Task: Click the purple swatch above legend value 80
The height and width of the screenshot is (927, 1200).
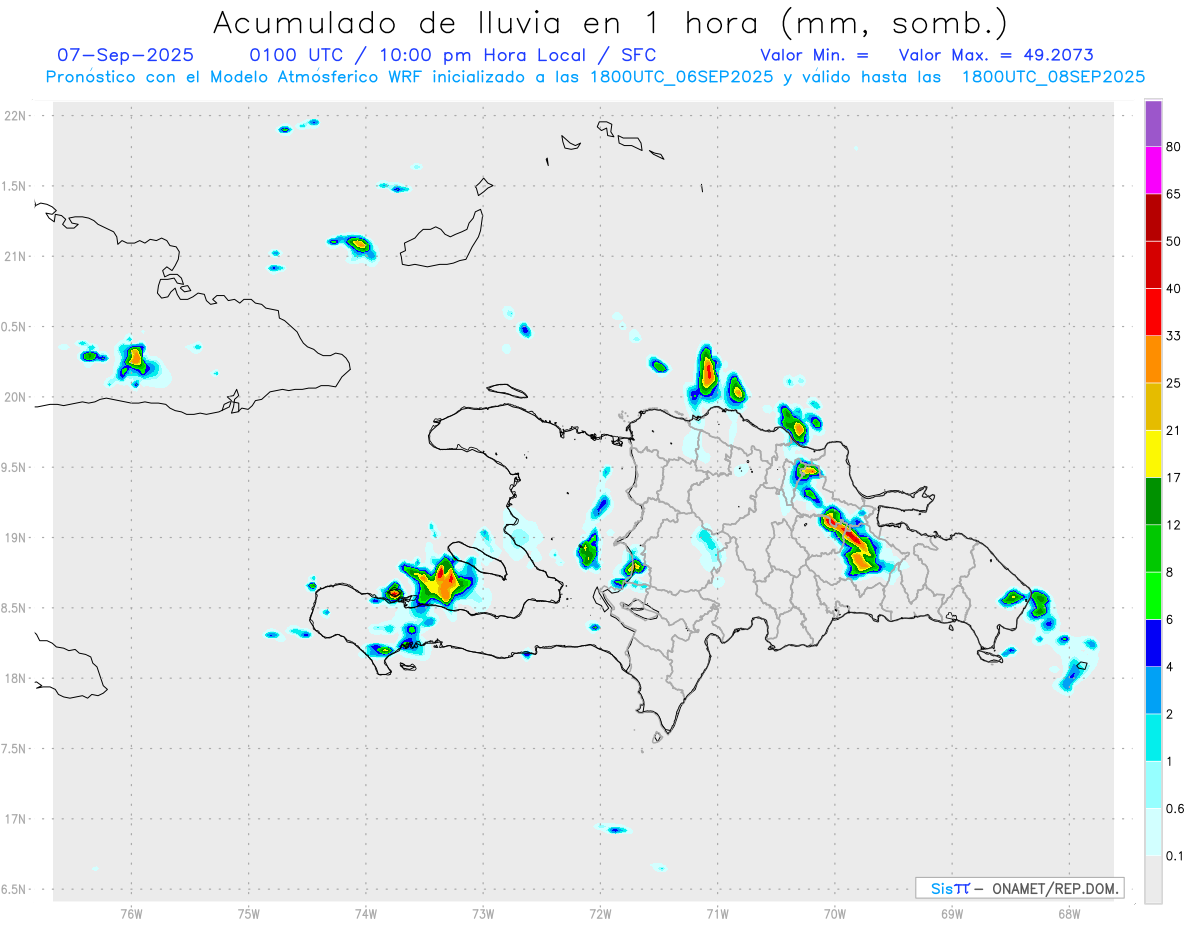Action: [x=1153, y=124]
